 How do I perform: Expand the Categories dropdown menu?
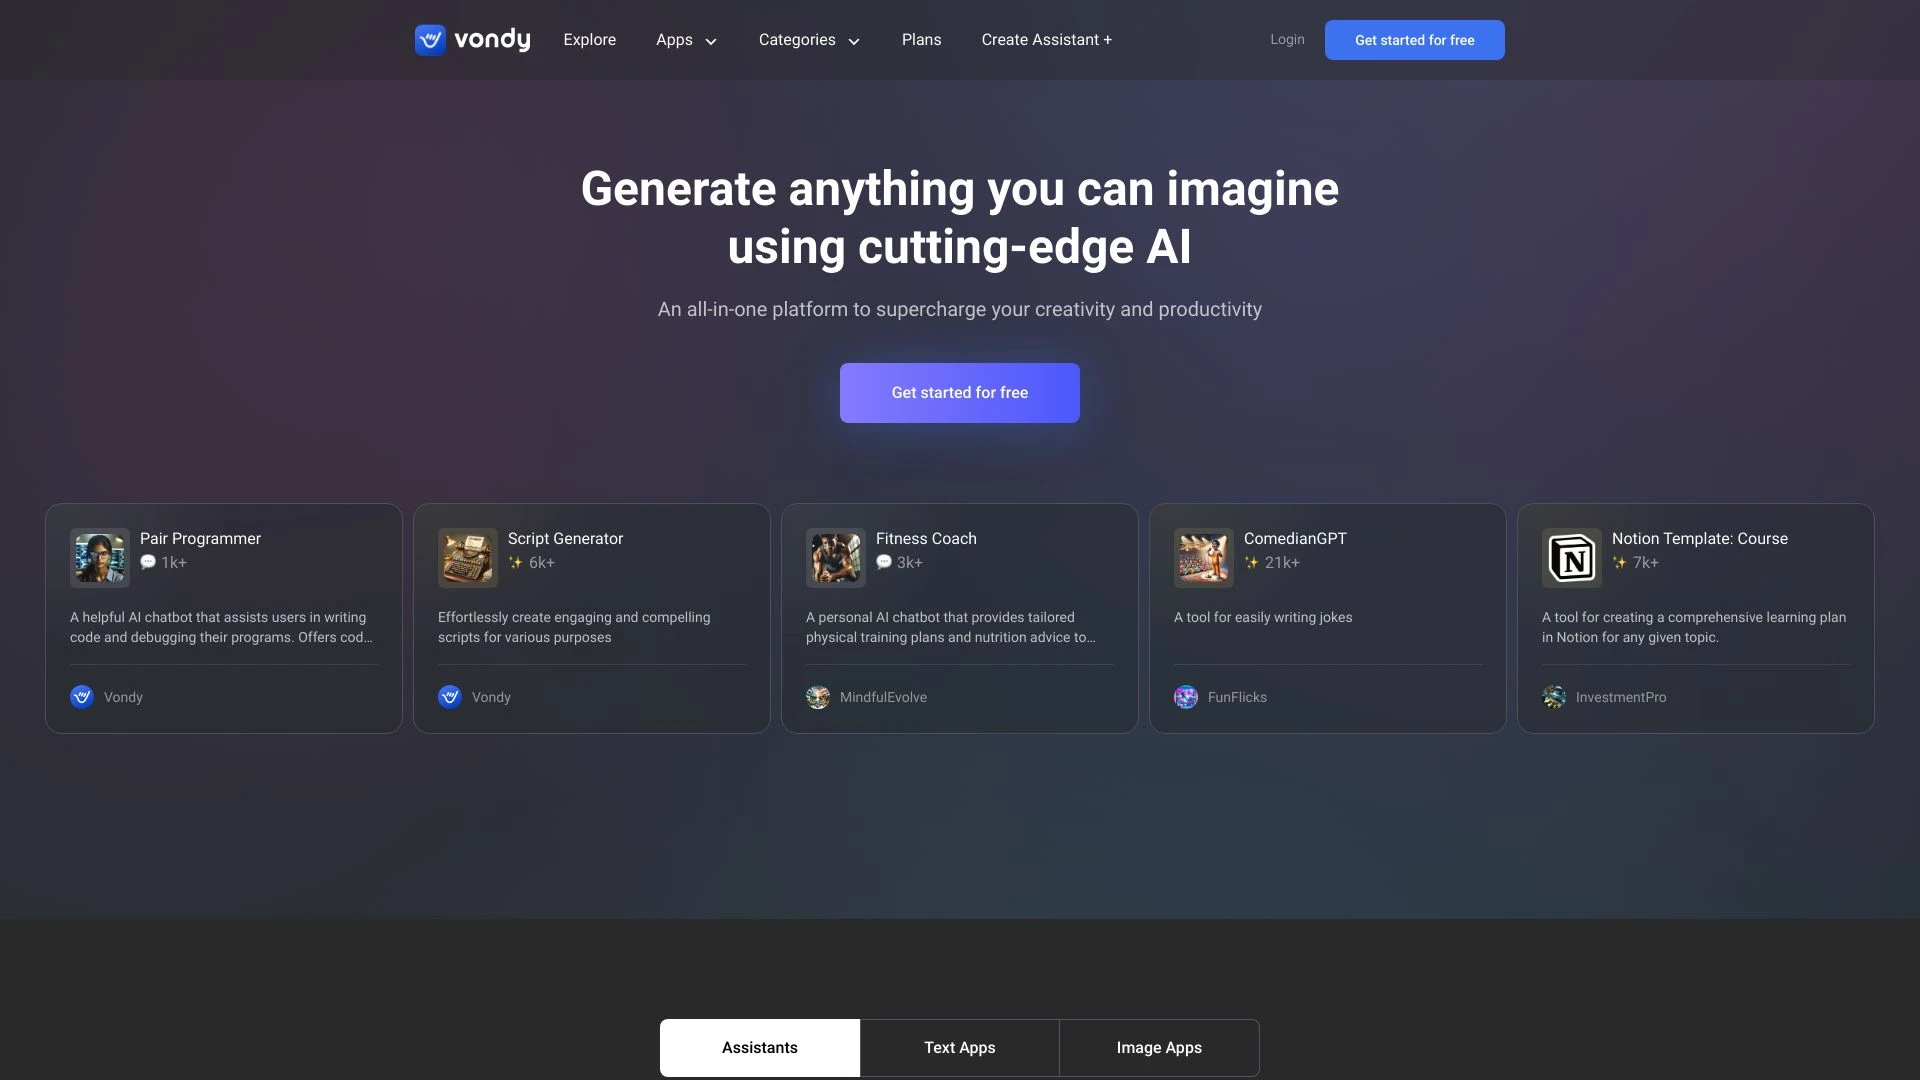click(x=808, y=40)
